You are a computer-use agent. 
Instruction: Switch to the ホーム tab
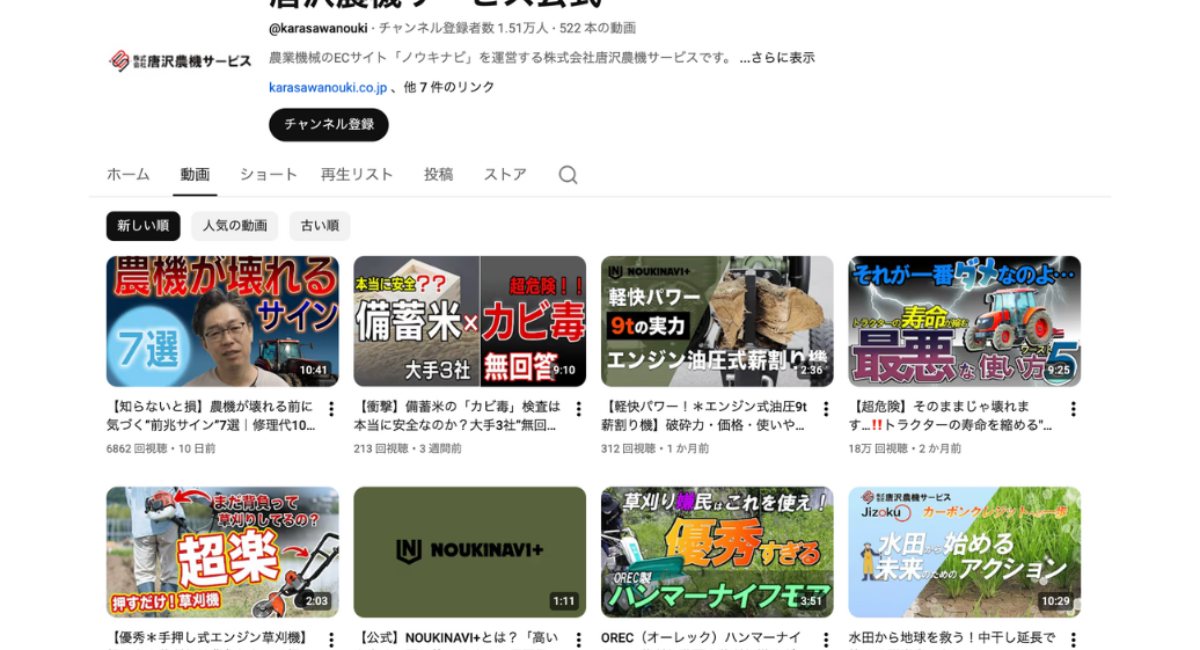pos(128,174)
